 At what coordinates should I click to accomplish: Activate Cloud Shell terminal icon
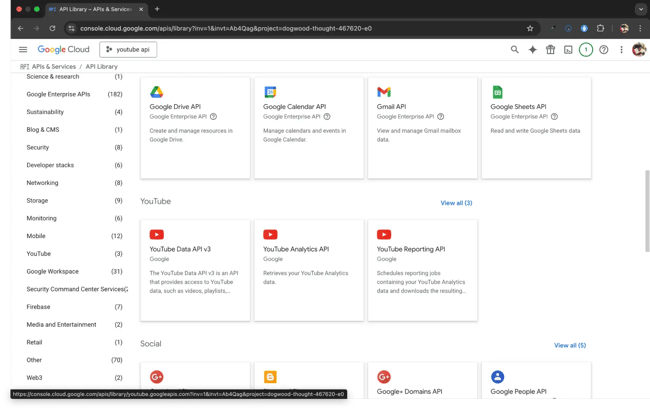pyautogui.click(x=568, y=49)
